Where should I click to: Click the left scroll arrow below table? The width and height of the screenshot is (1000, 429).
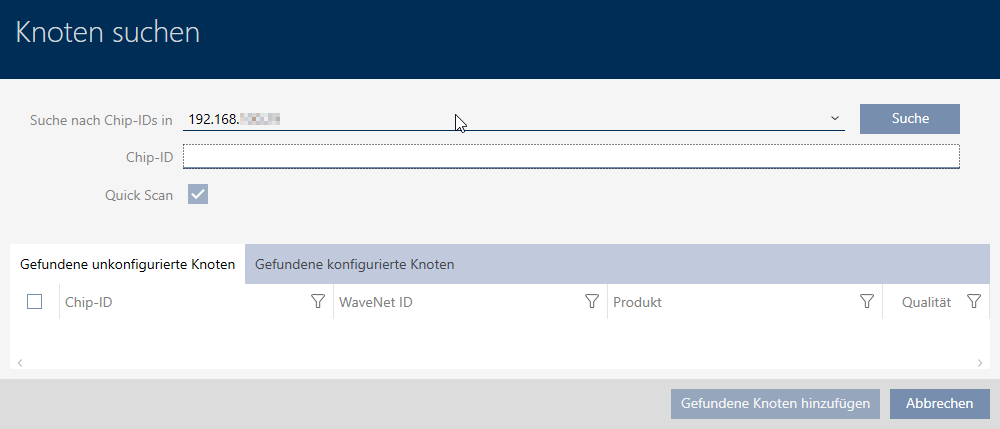pos(18,362)
